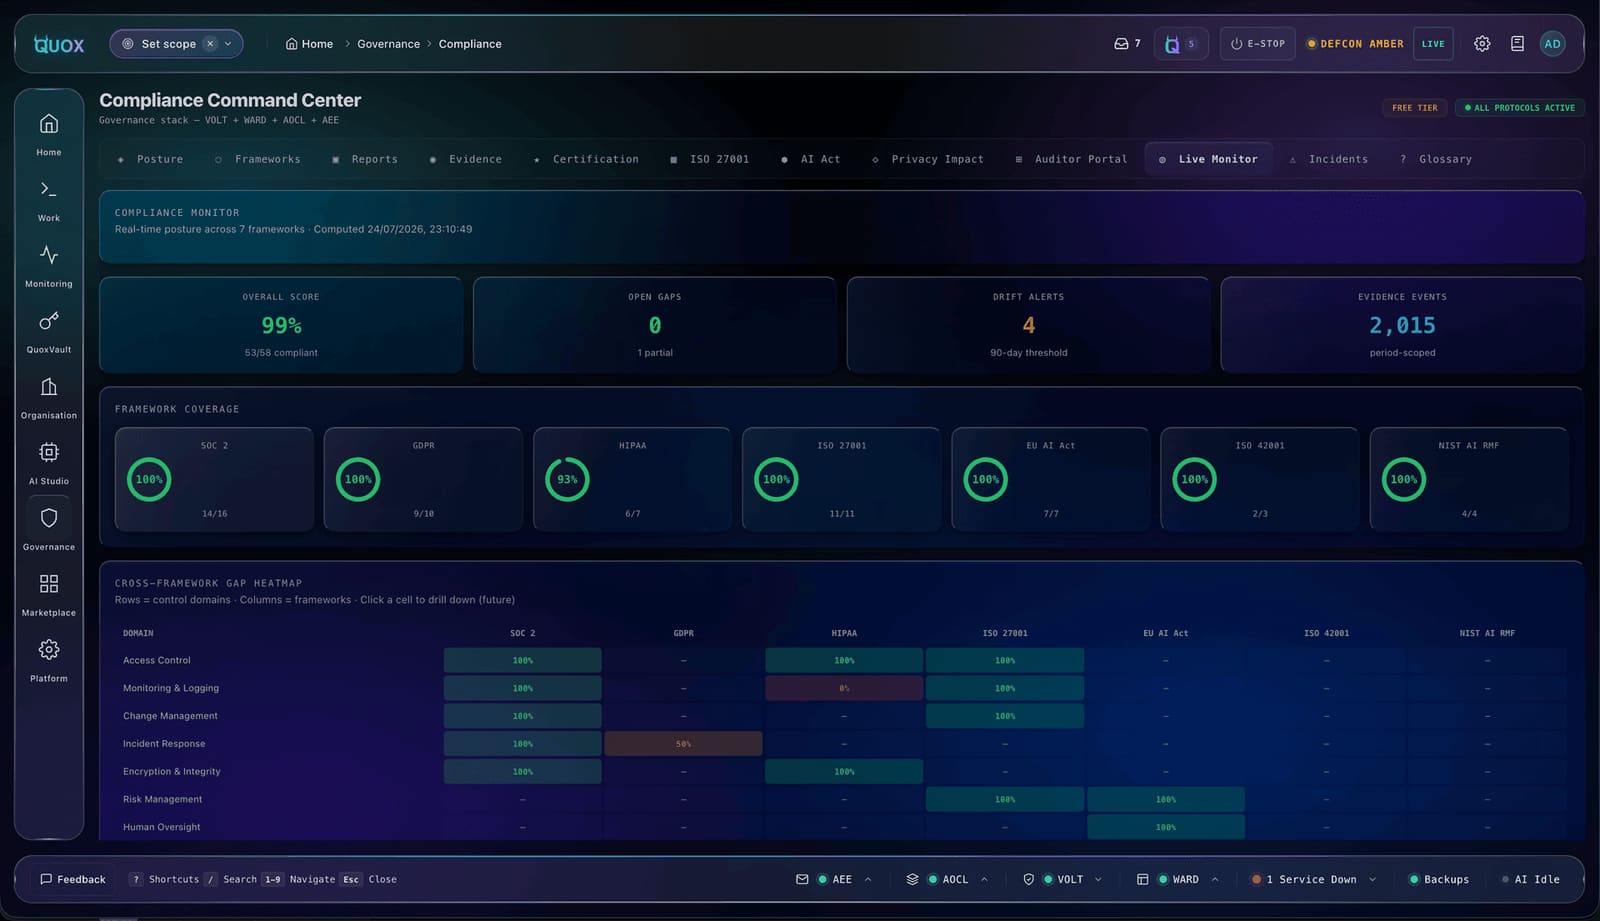1600x921 pixels.
Task: Switch to the Incidents tab
Action: (x=1328, y=159)
